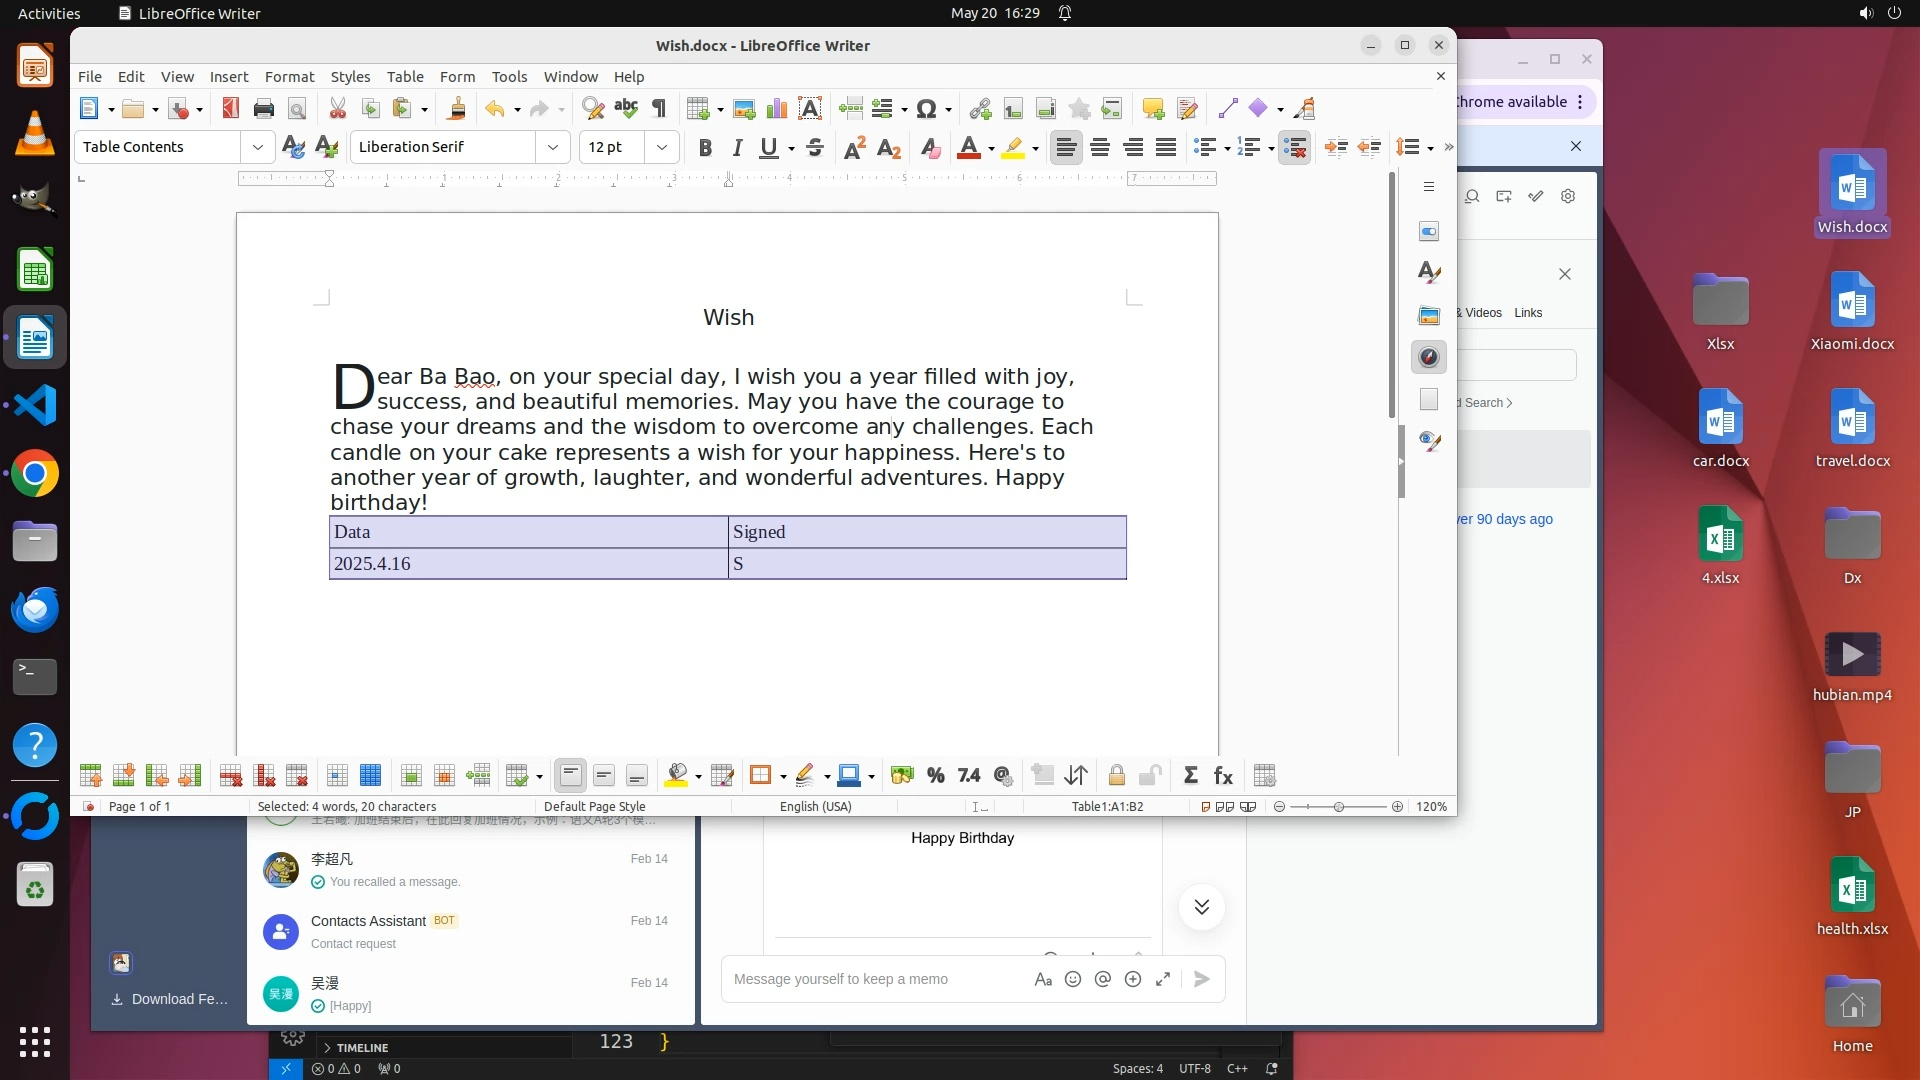Screen dimensions: 1920x1080
Task: Enable justified paragraph alignment
Action: [x=1166, y=148]
